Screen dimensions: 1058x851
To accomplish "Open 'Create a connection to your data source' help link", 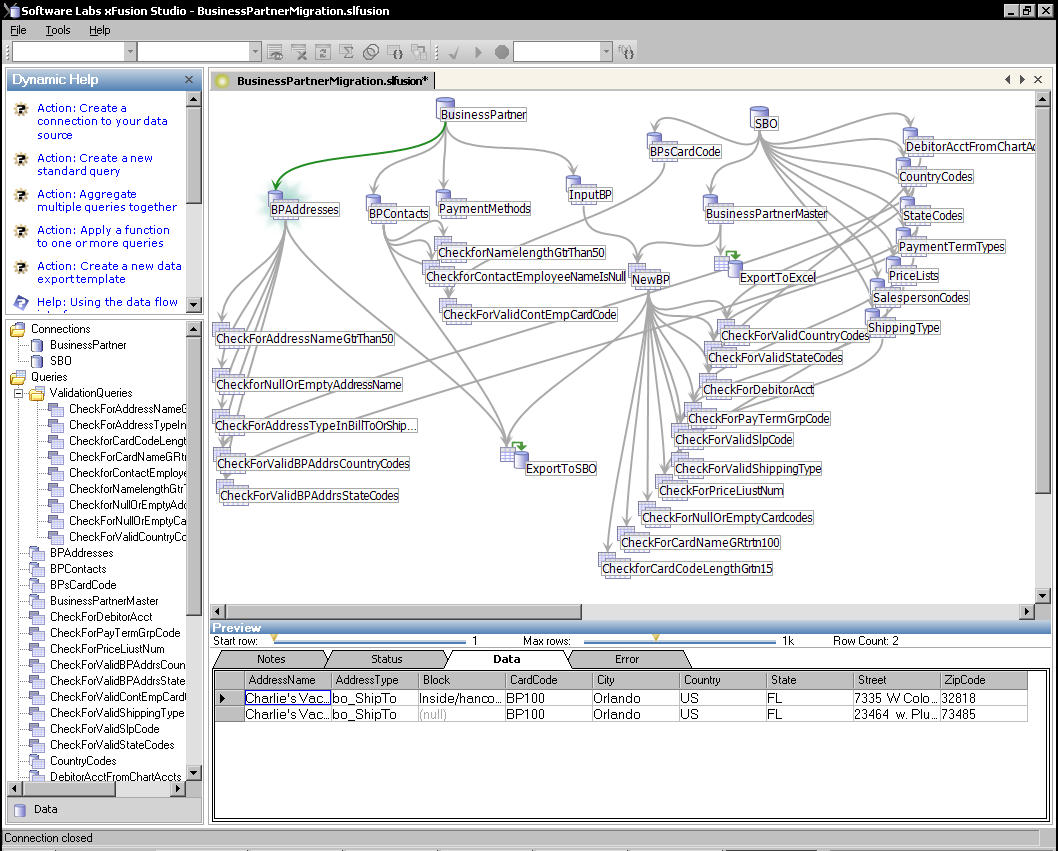I will click(x=102, y=121).
